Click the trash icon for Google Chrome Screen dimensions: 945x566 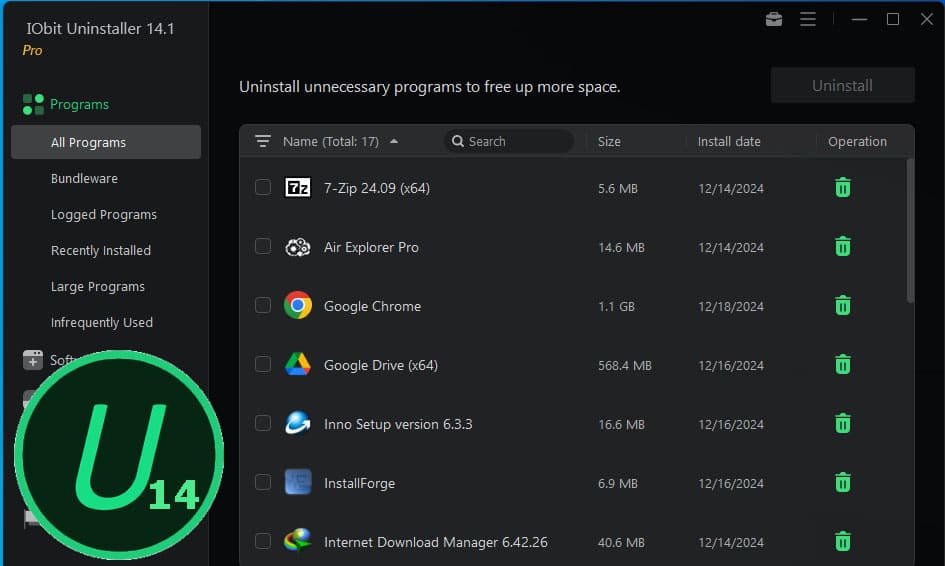(x=843, y=306)
